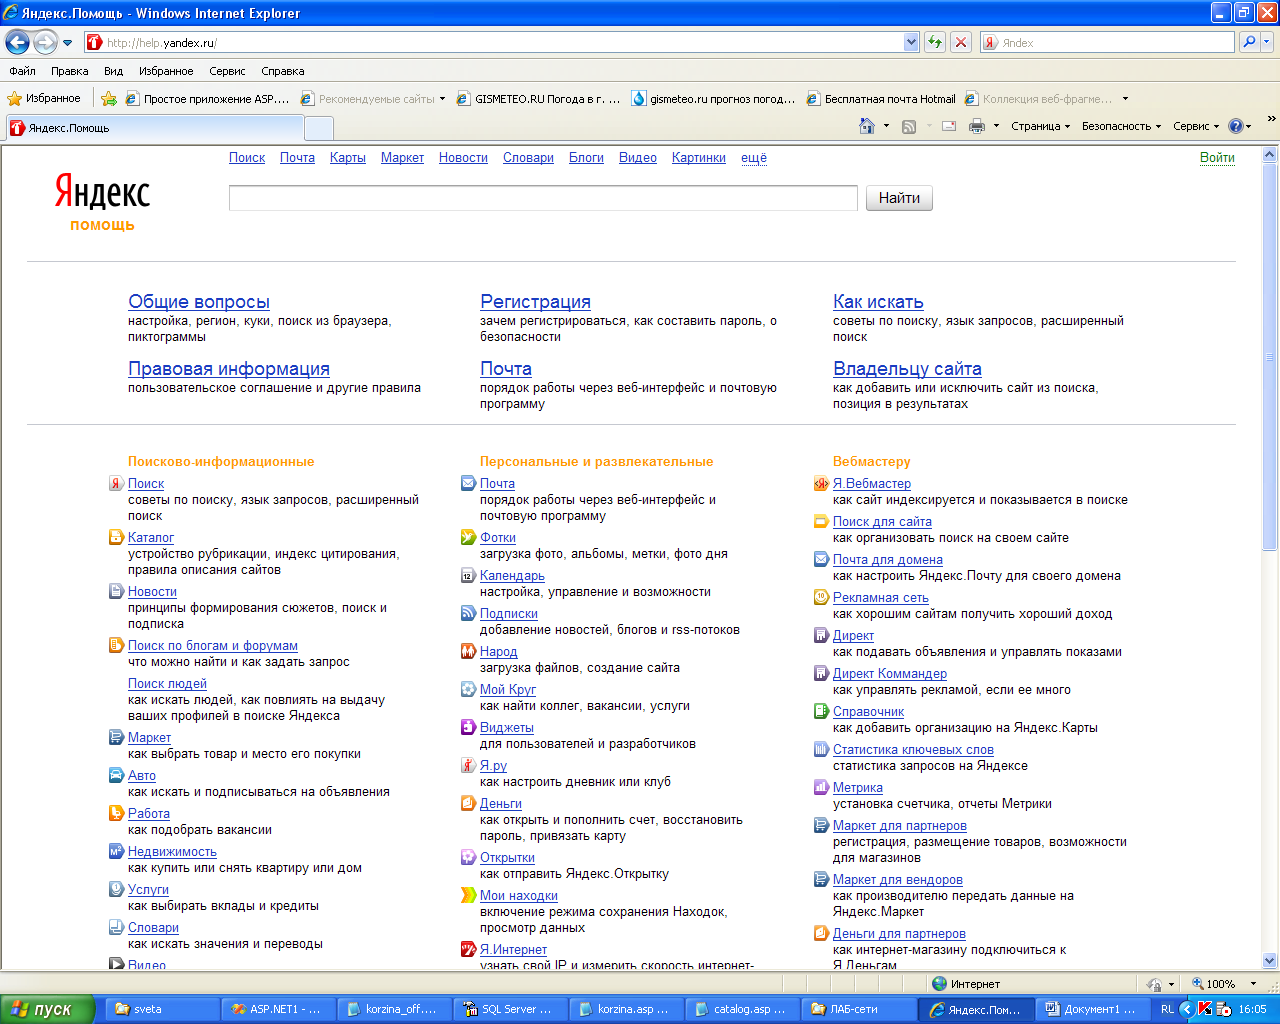Viewport: 1280px width, 1024px height.
Task: Open the search provider dropdown
Action: (1268, 42)
